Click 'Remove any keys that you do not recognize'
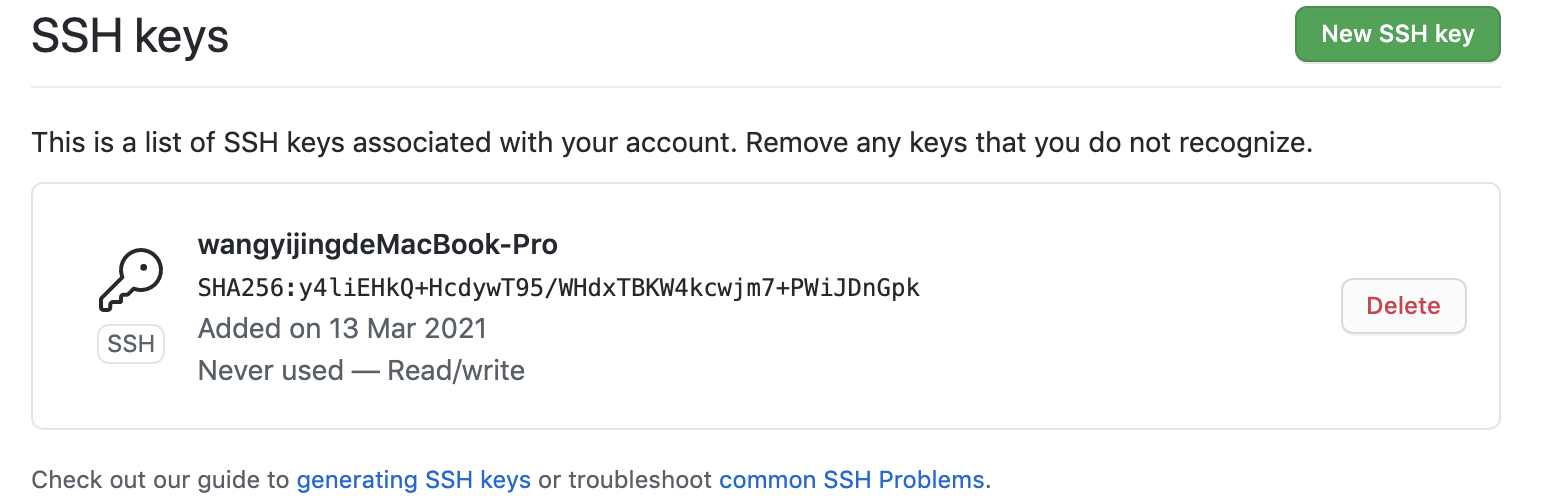This screenshot has width=1542, height=498. point(1029,143)
